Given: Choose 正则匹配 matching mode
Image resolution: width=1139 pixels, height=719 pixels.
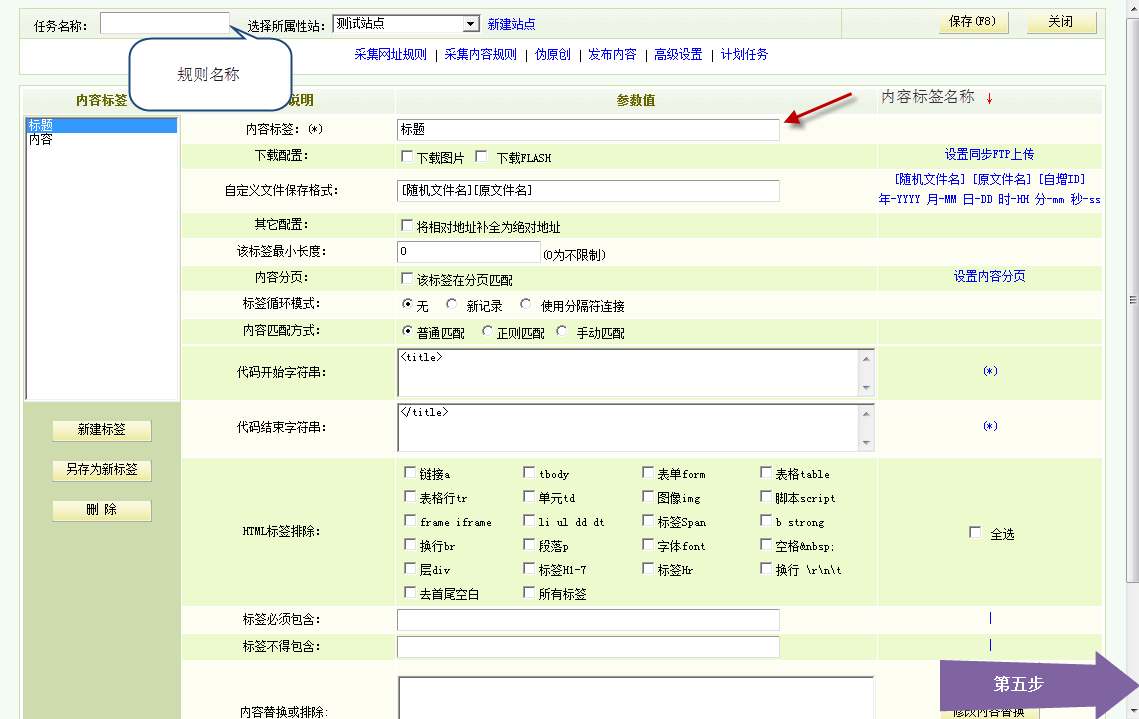Looking at the screenshot, I should click(x=487, y=330).
